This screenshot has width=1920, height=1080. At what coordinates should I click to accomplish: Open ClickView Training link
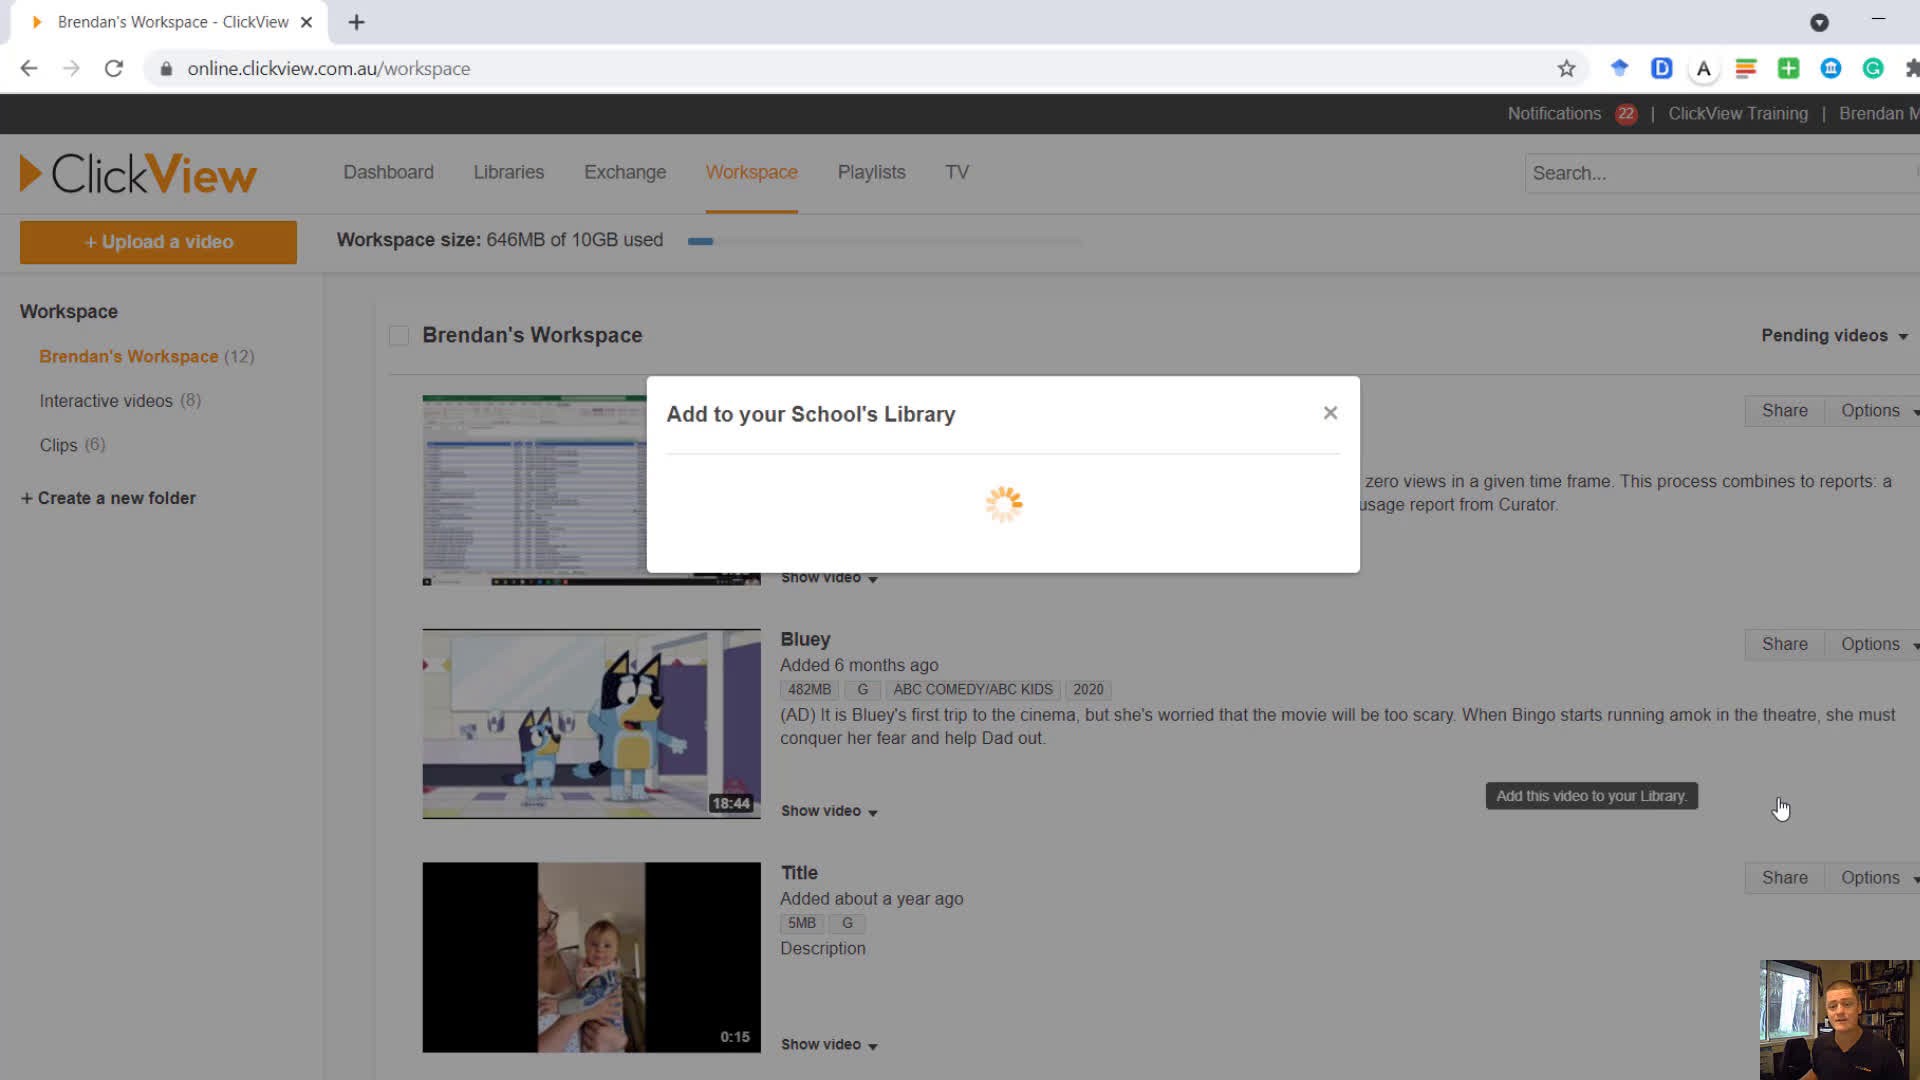1737,114
